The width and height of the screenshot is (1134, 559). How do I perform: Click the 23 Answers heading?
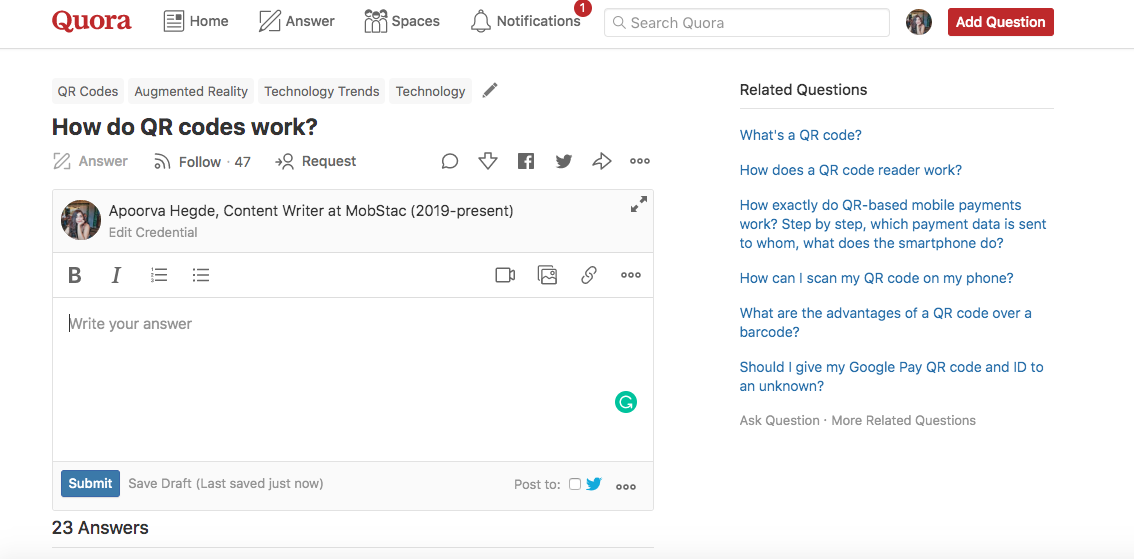(x=100, y=528)
